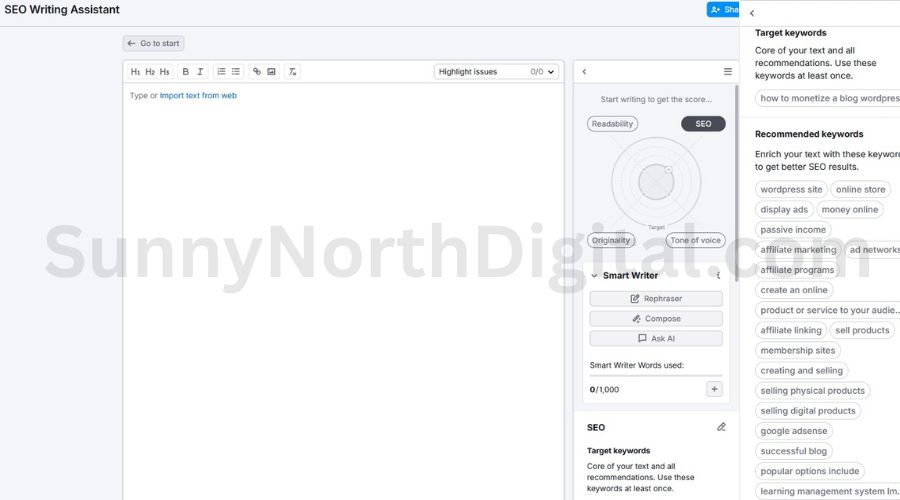Image resolution: width=900 pixels, height=500 pixels.
Task: Select the Originality score tab
Action: pyautogui.click(x=611, y=241)
